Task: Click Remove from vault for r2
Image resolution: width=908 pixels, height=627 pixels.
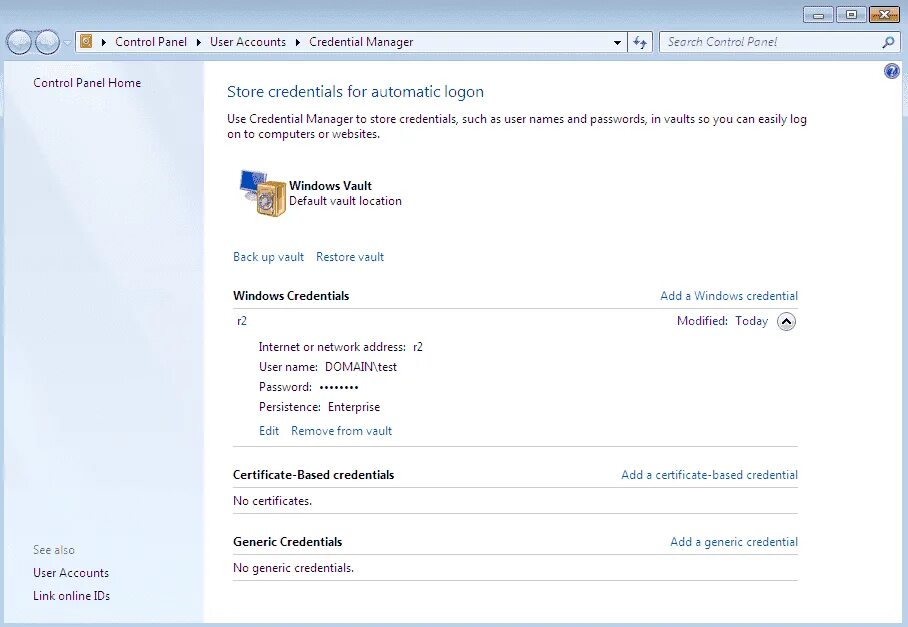Action: pyautogui.click(x=341, y=431)
